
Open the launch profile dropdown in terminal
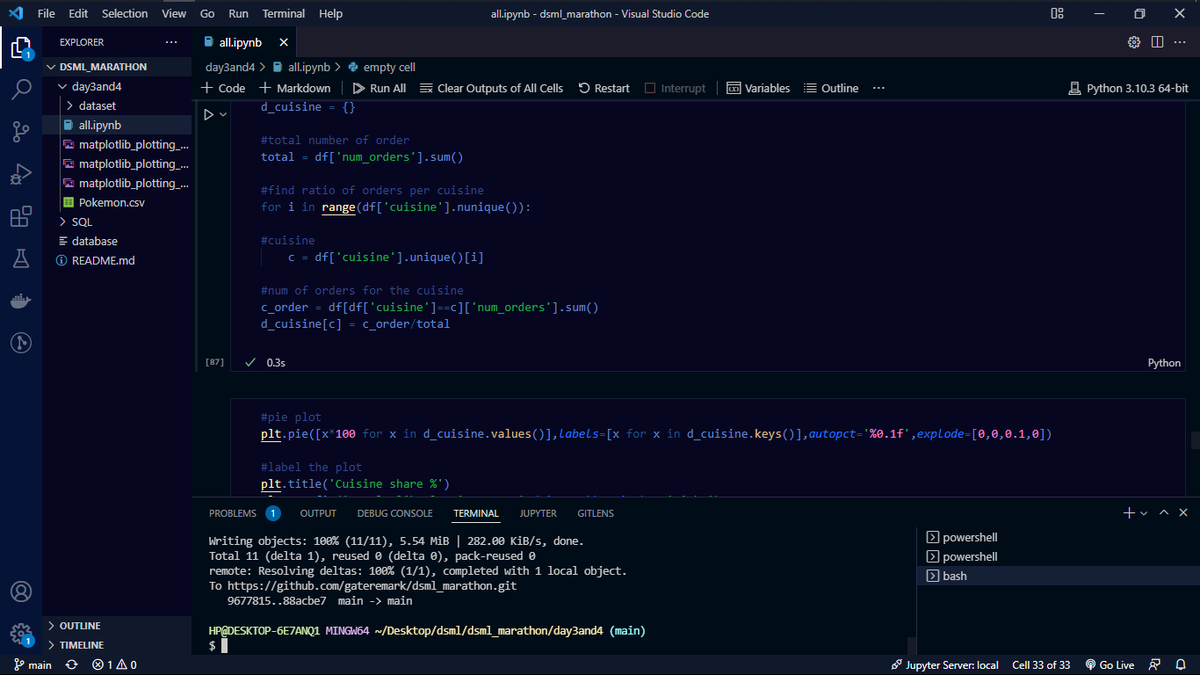click(x=1144, y=513)
